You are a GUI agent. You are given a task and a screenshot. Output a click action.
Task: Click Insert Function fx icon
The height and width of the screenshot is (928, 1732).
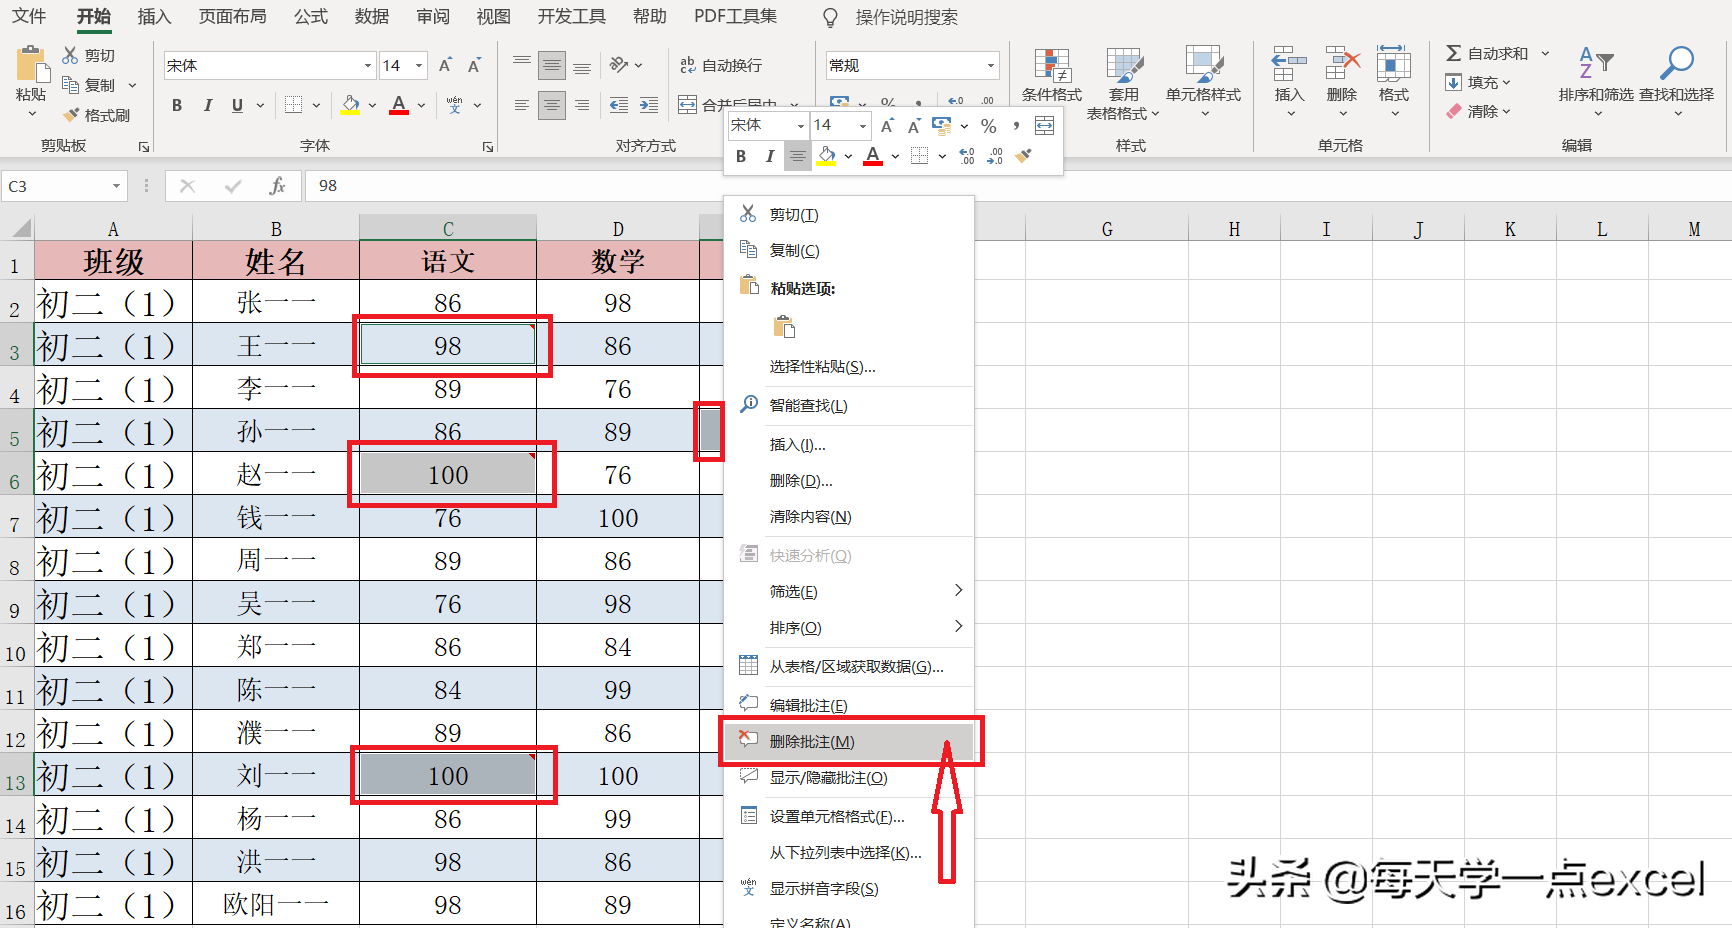pyautogui.click(x=277, y=186)
